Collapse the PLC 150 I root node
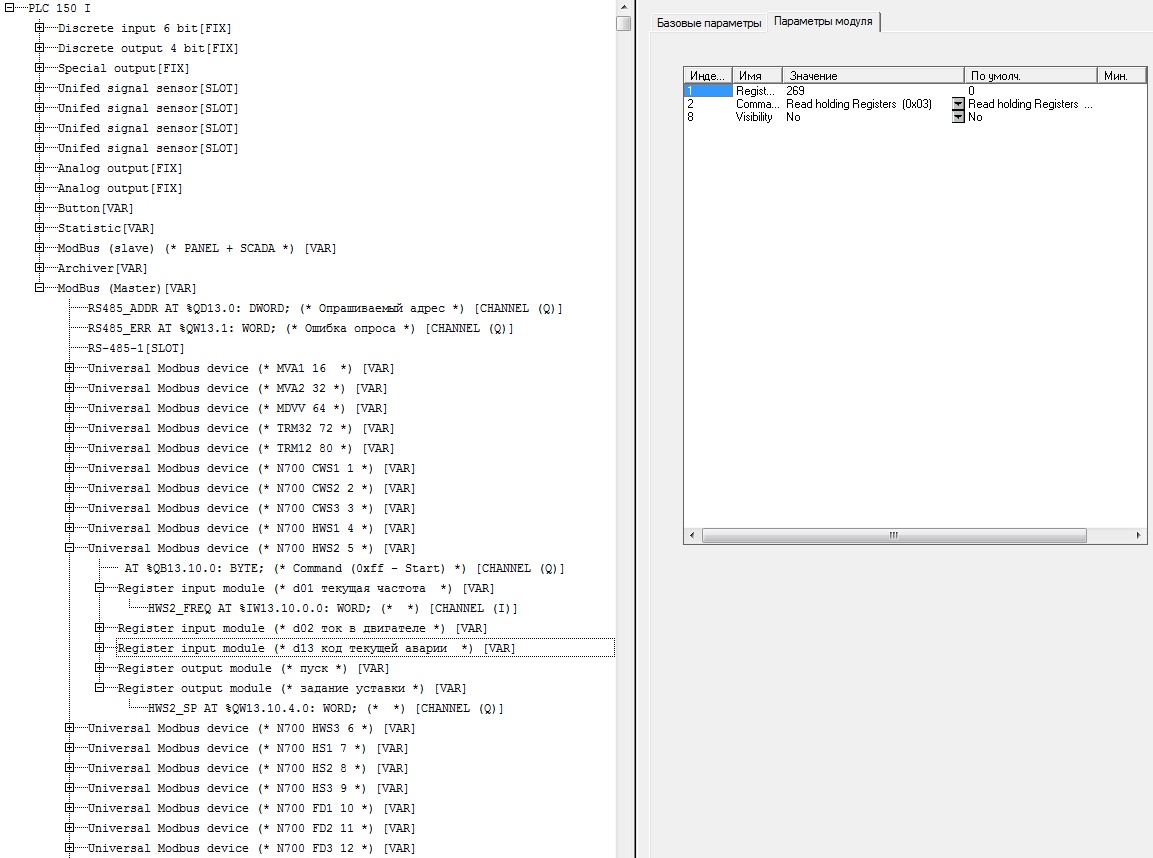This screenshot has height=858, width=1153. 10,8
